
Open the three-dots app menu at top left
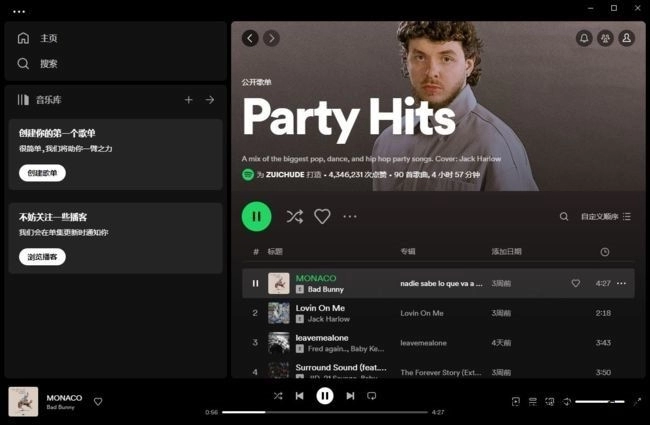coord(19,12)
